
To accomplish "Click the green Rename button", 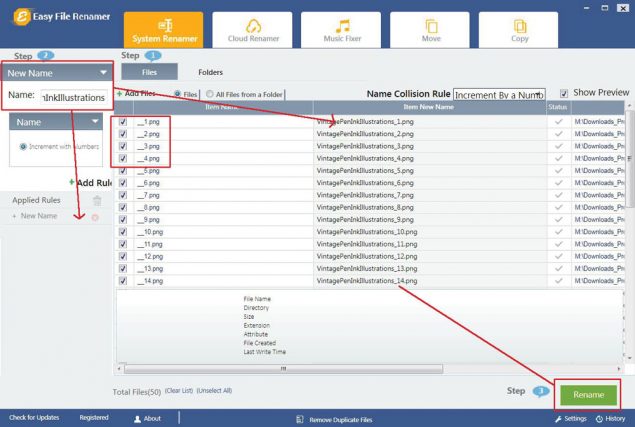I will pos(588,395).
